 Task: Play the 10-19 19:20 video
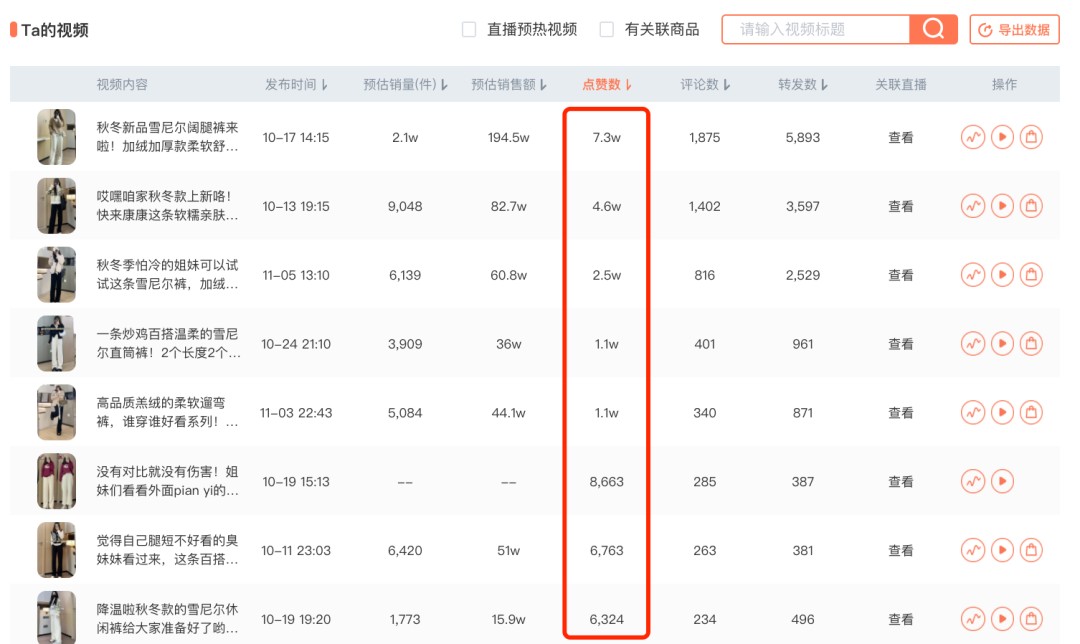coord(1002,619)
